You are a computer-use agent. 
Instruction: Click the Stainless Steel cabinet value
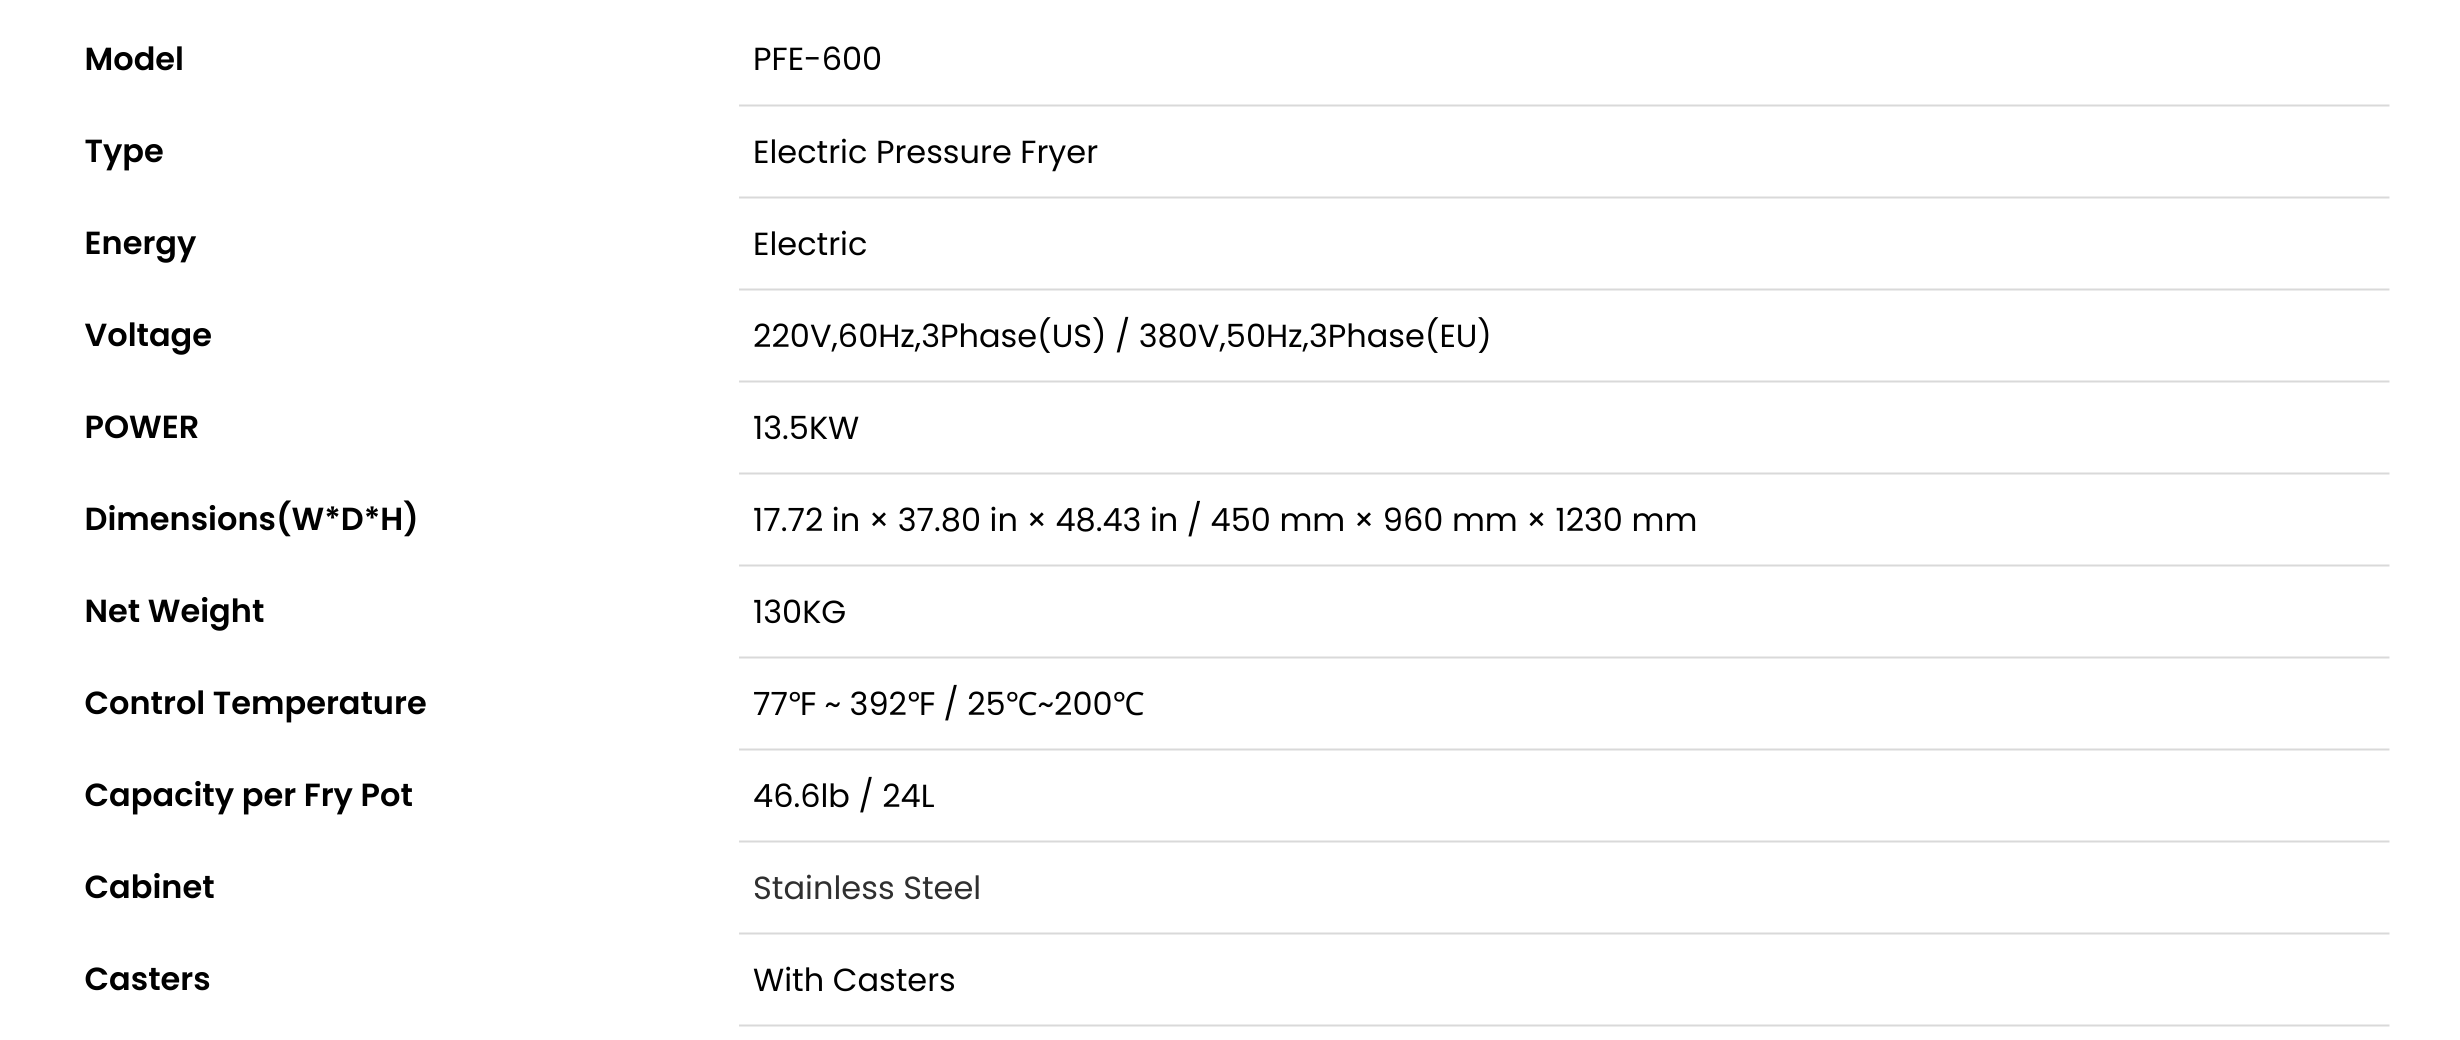(x=867, y=888)
